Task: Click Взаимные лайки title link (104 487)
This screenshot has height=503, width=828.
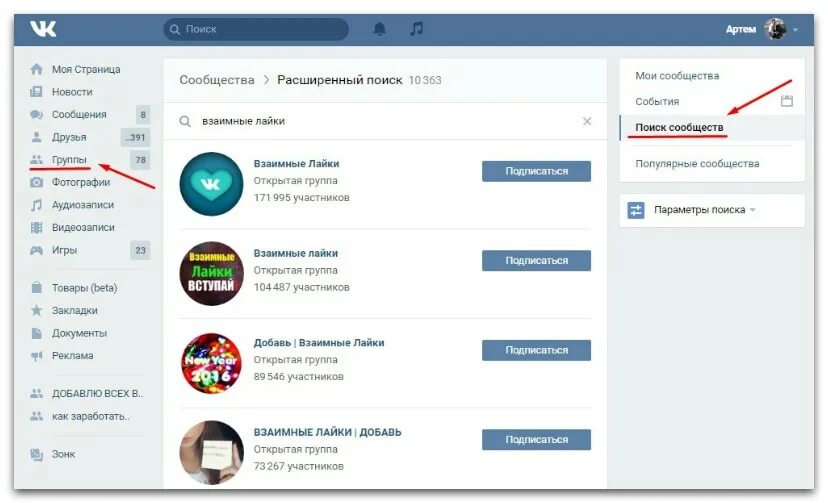Action: tap(296, 253)
